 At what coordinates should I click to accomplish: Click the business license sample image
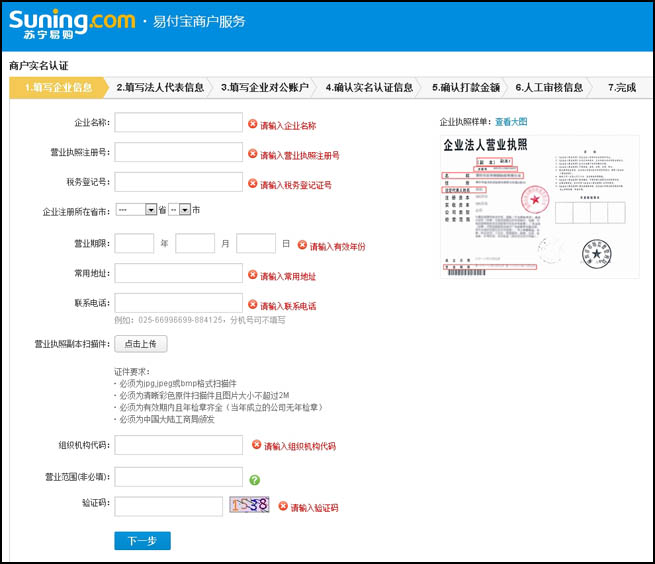point(539,206)
